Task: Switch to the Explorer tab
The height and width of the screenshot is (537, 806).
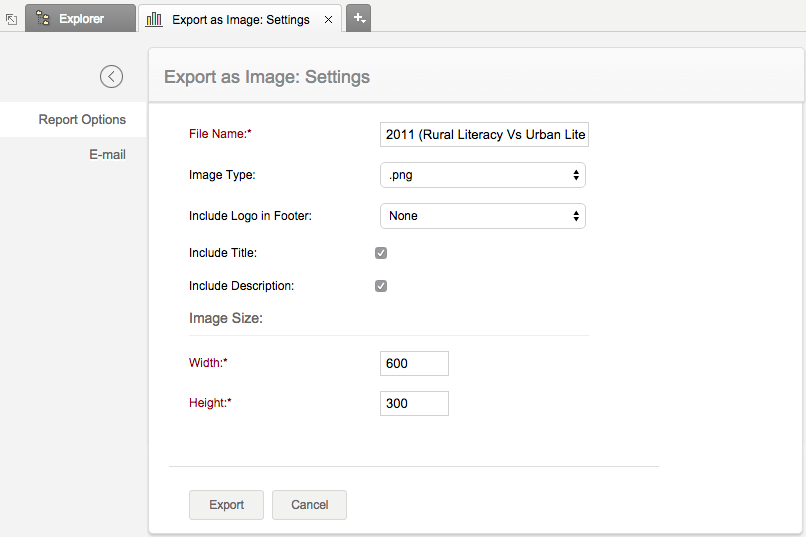Action: [x=80, y=19]
